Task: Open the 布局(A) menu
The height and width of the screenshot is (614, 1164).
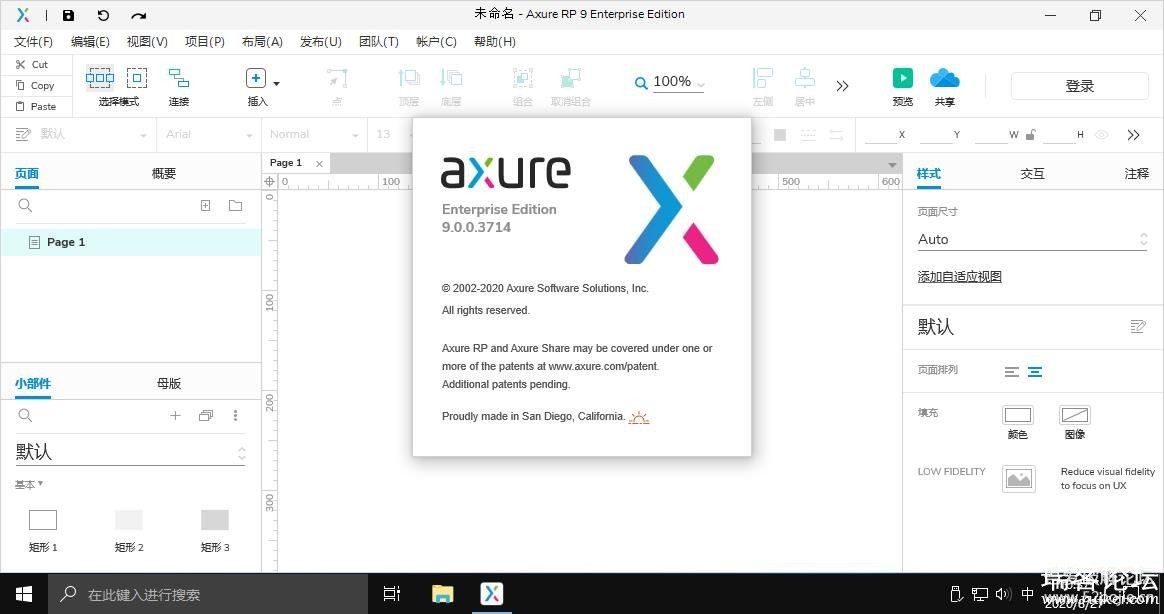Action: point(262,42)
